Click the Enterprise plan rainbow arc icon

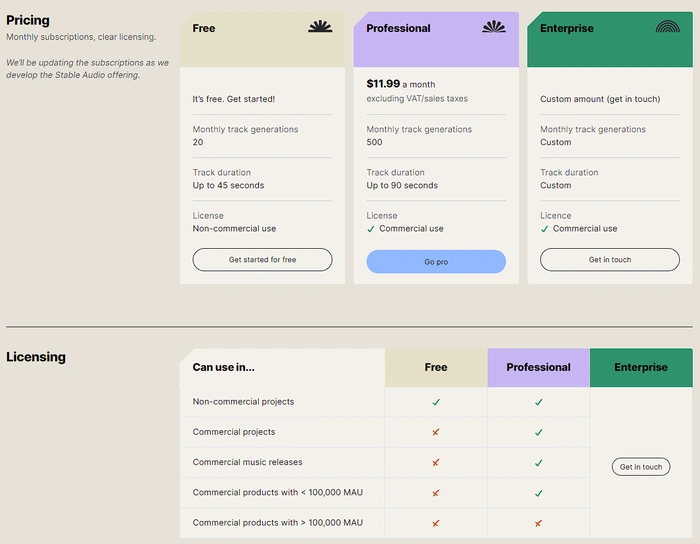point(668,27)
